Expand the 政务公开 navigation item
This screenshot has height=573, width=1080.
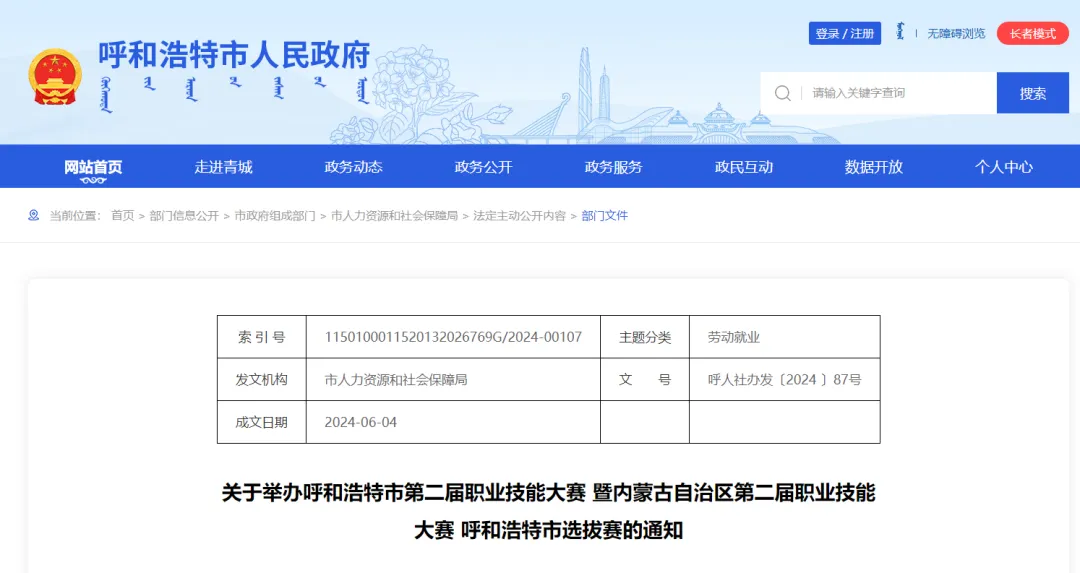pyautogui.click(x=483, y=167)
